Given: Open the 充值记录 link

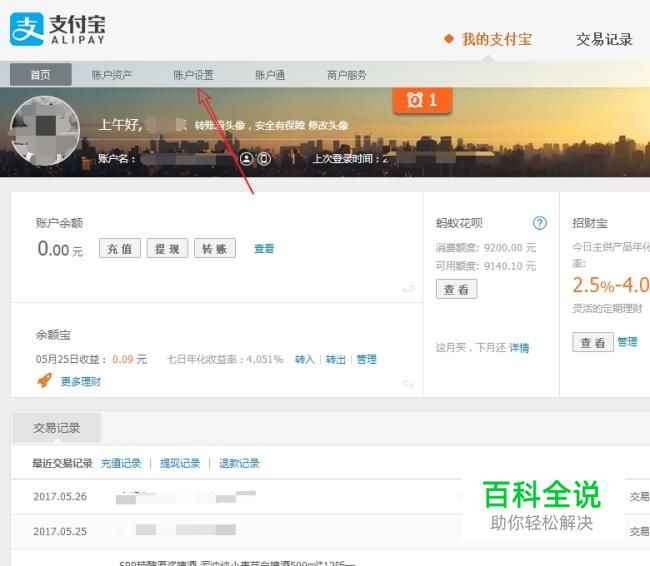Looking at the screenshot, I should (121, 463).
